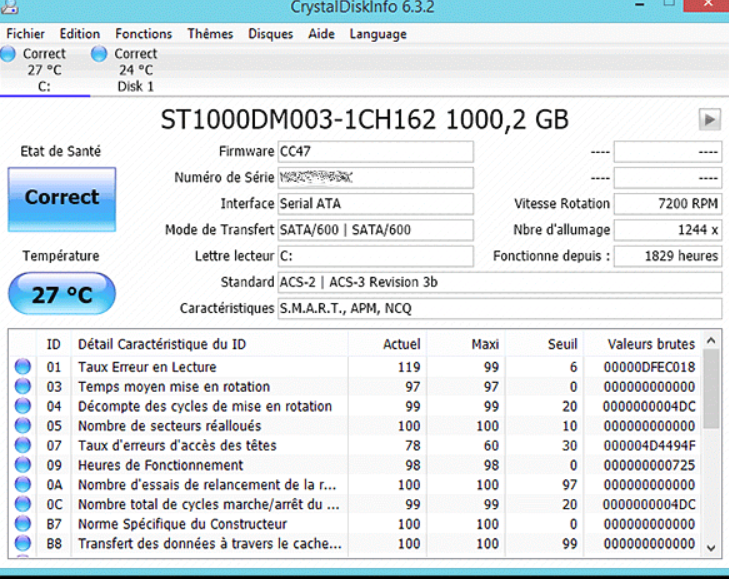This screenshot has height=579, width=729.
Task: Select Nombre de secteurs réalloués row
Action: 355,426
